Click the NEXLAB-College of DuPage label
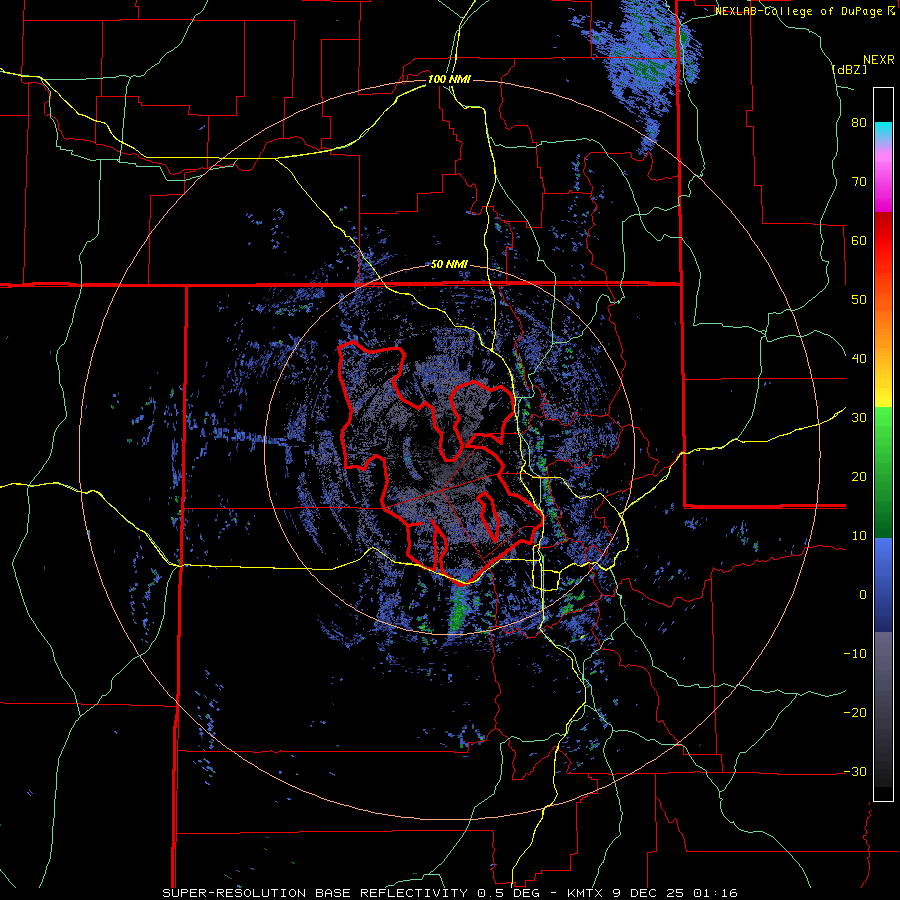 coord(800,11)
